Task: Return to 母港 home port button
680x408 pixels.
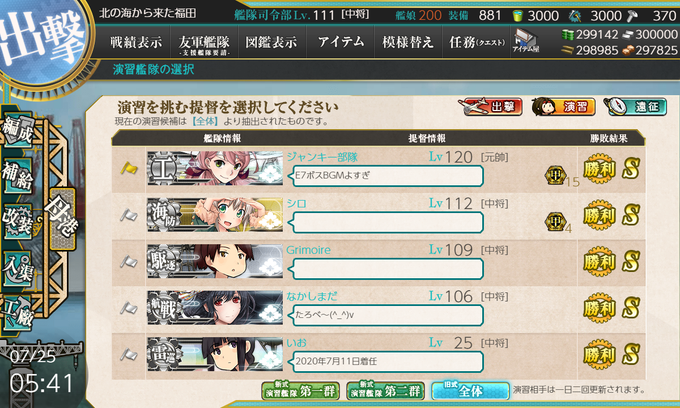Action: (x=62, y=219)
